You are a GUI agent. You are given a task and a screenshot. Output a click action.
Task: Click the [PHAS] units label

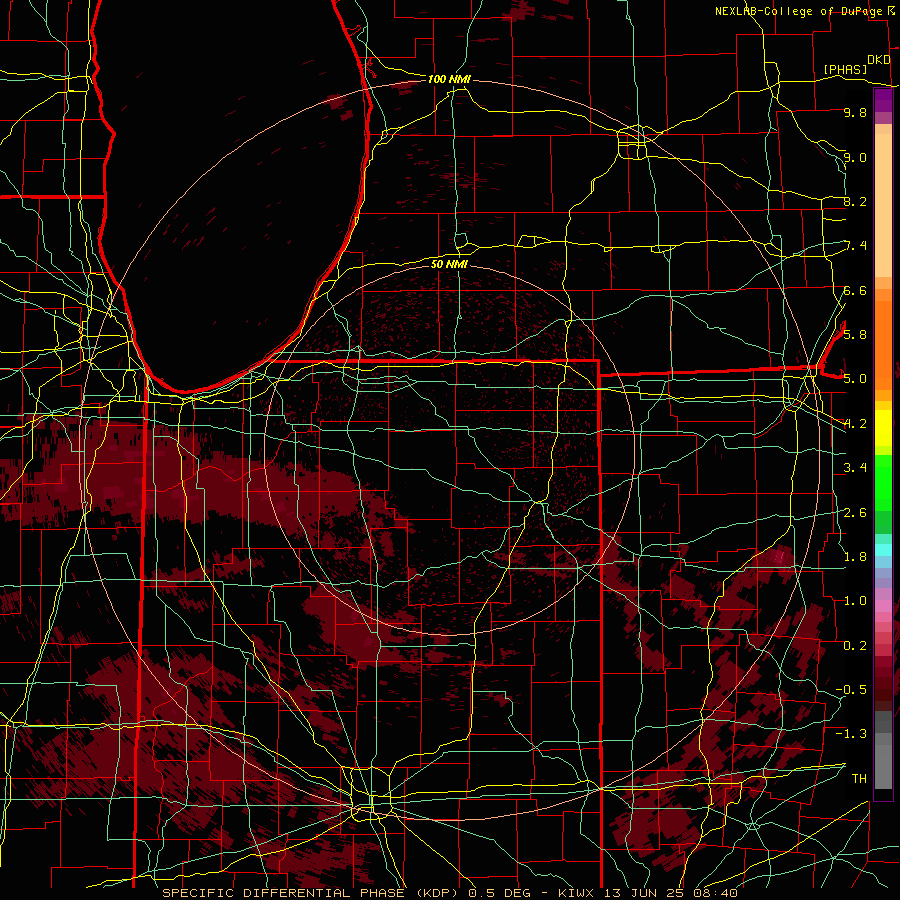(845, 69)
